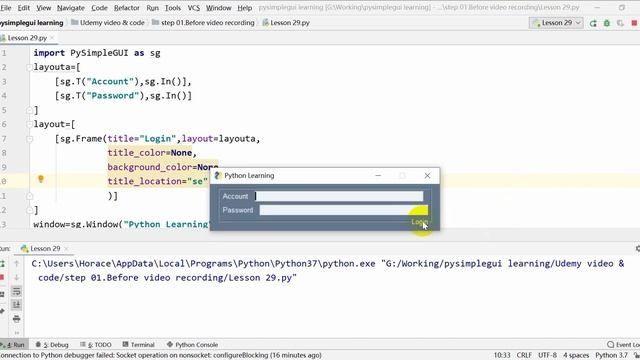640x360 pixels.
Task: Close the Lesson 29 run tab
Action: pos(66,249)
